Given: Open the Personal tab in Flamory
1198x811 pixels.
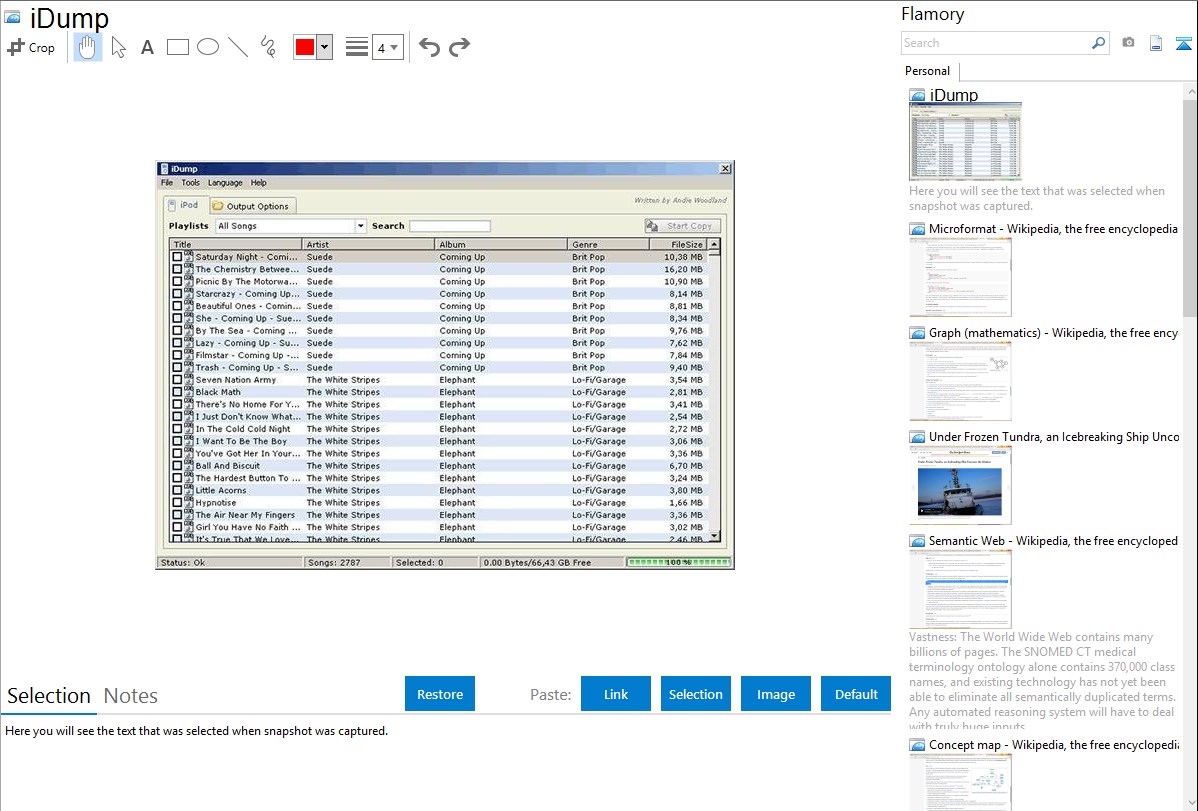Looking at the screenshot, I should pos(928,71).
